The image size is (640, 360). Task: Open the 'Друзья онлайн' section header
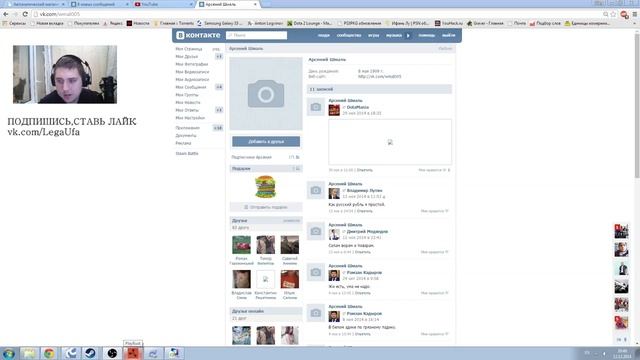[x=266, y=311]
